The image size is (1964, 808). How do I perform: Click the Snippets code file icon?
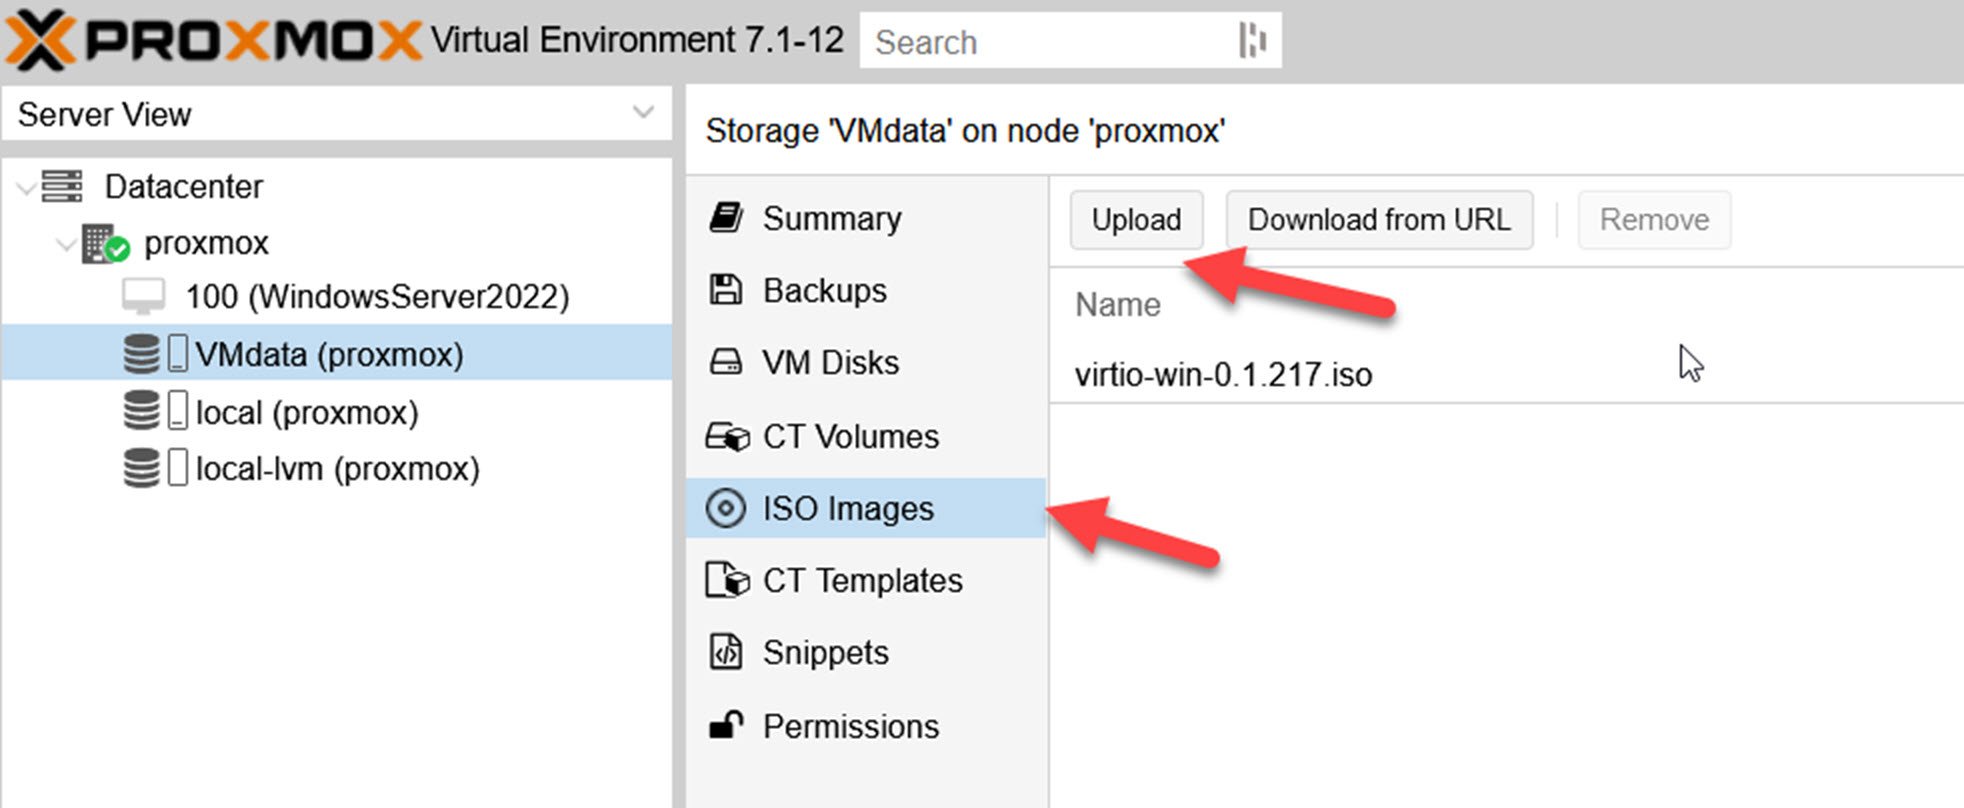(725, 652)
